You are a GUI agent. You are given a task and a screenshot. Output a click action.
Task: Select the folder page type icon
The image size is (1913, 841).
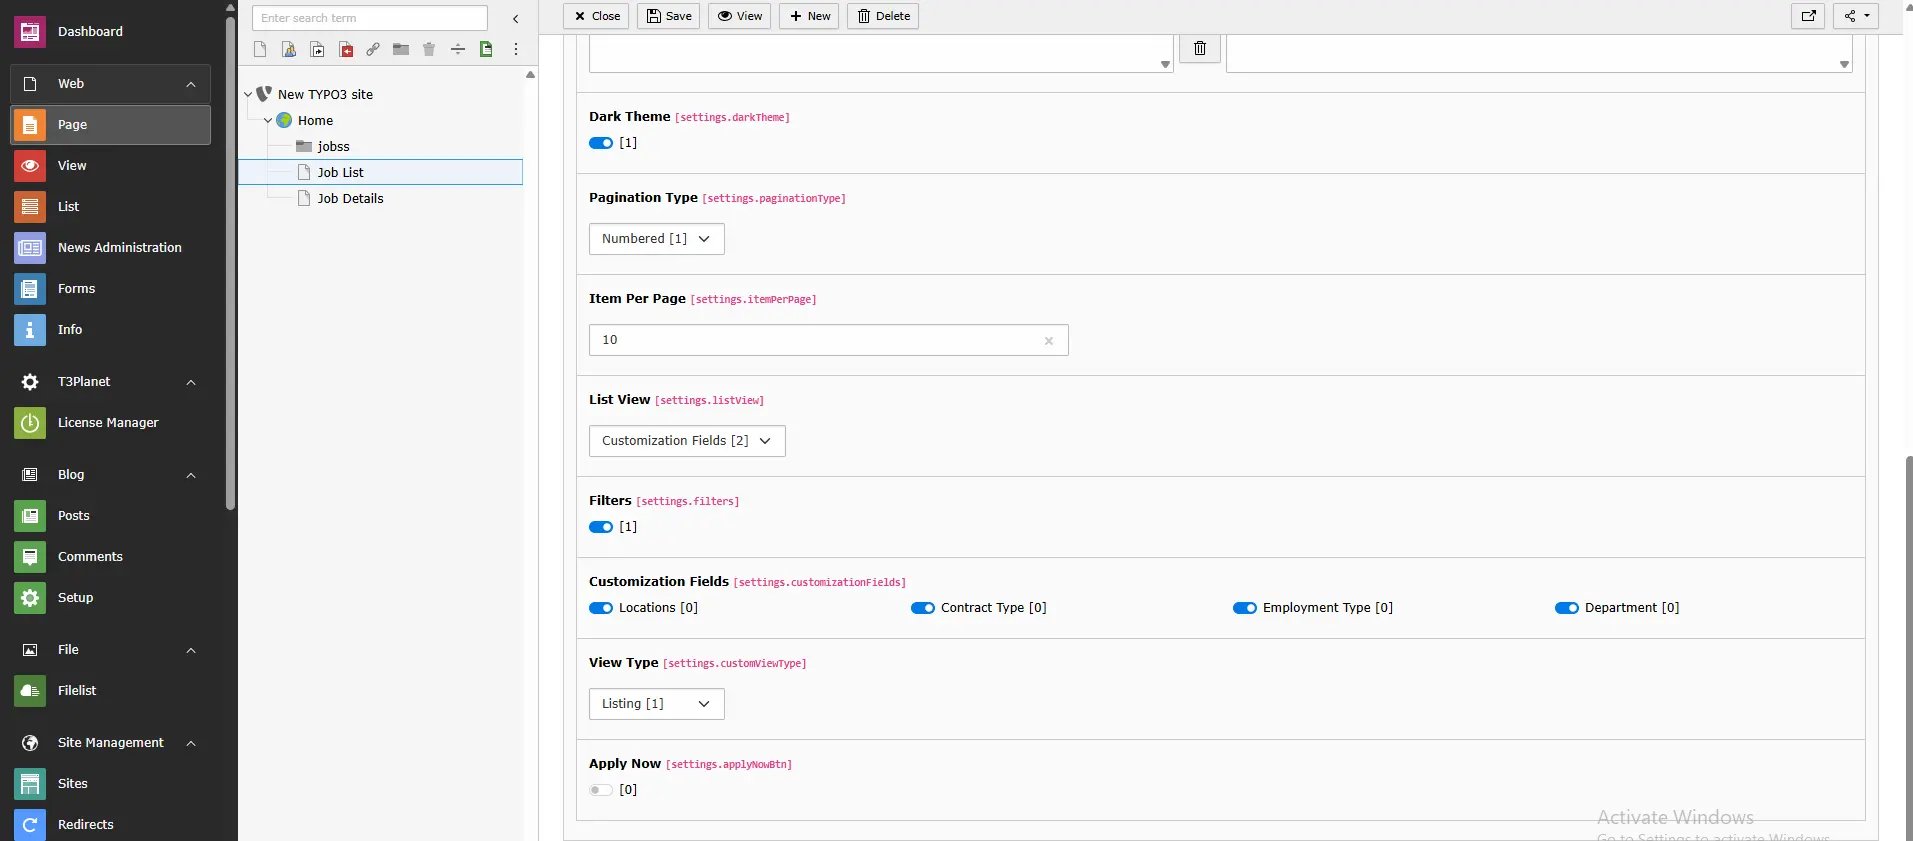click(x=401, y=49)
